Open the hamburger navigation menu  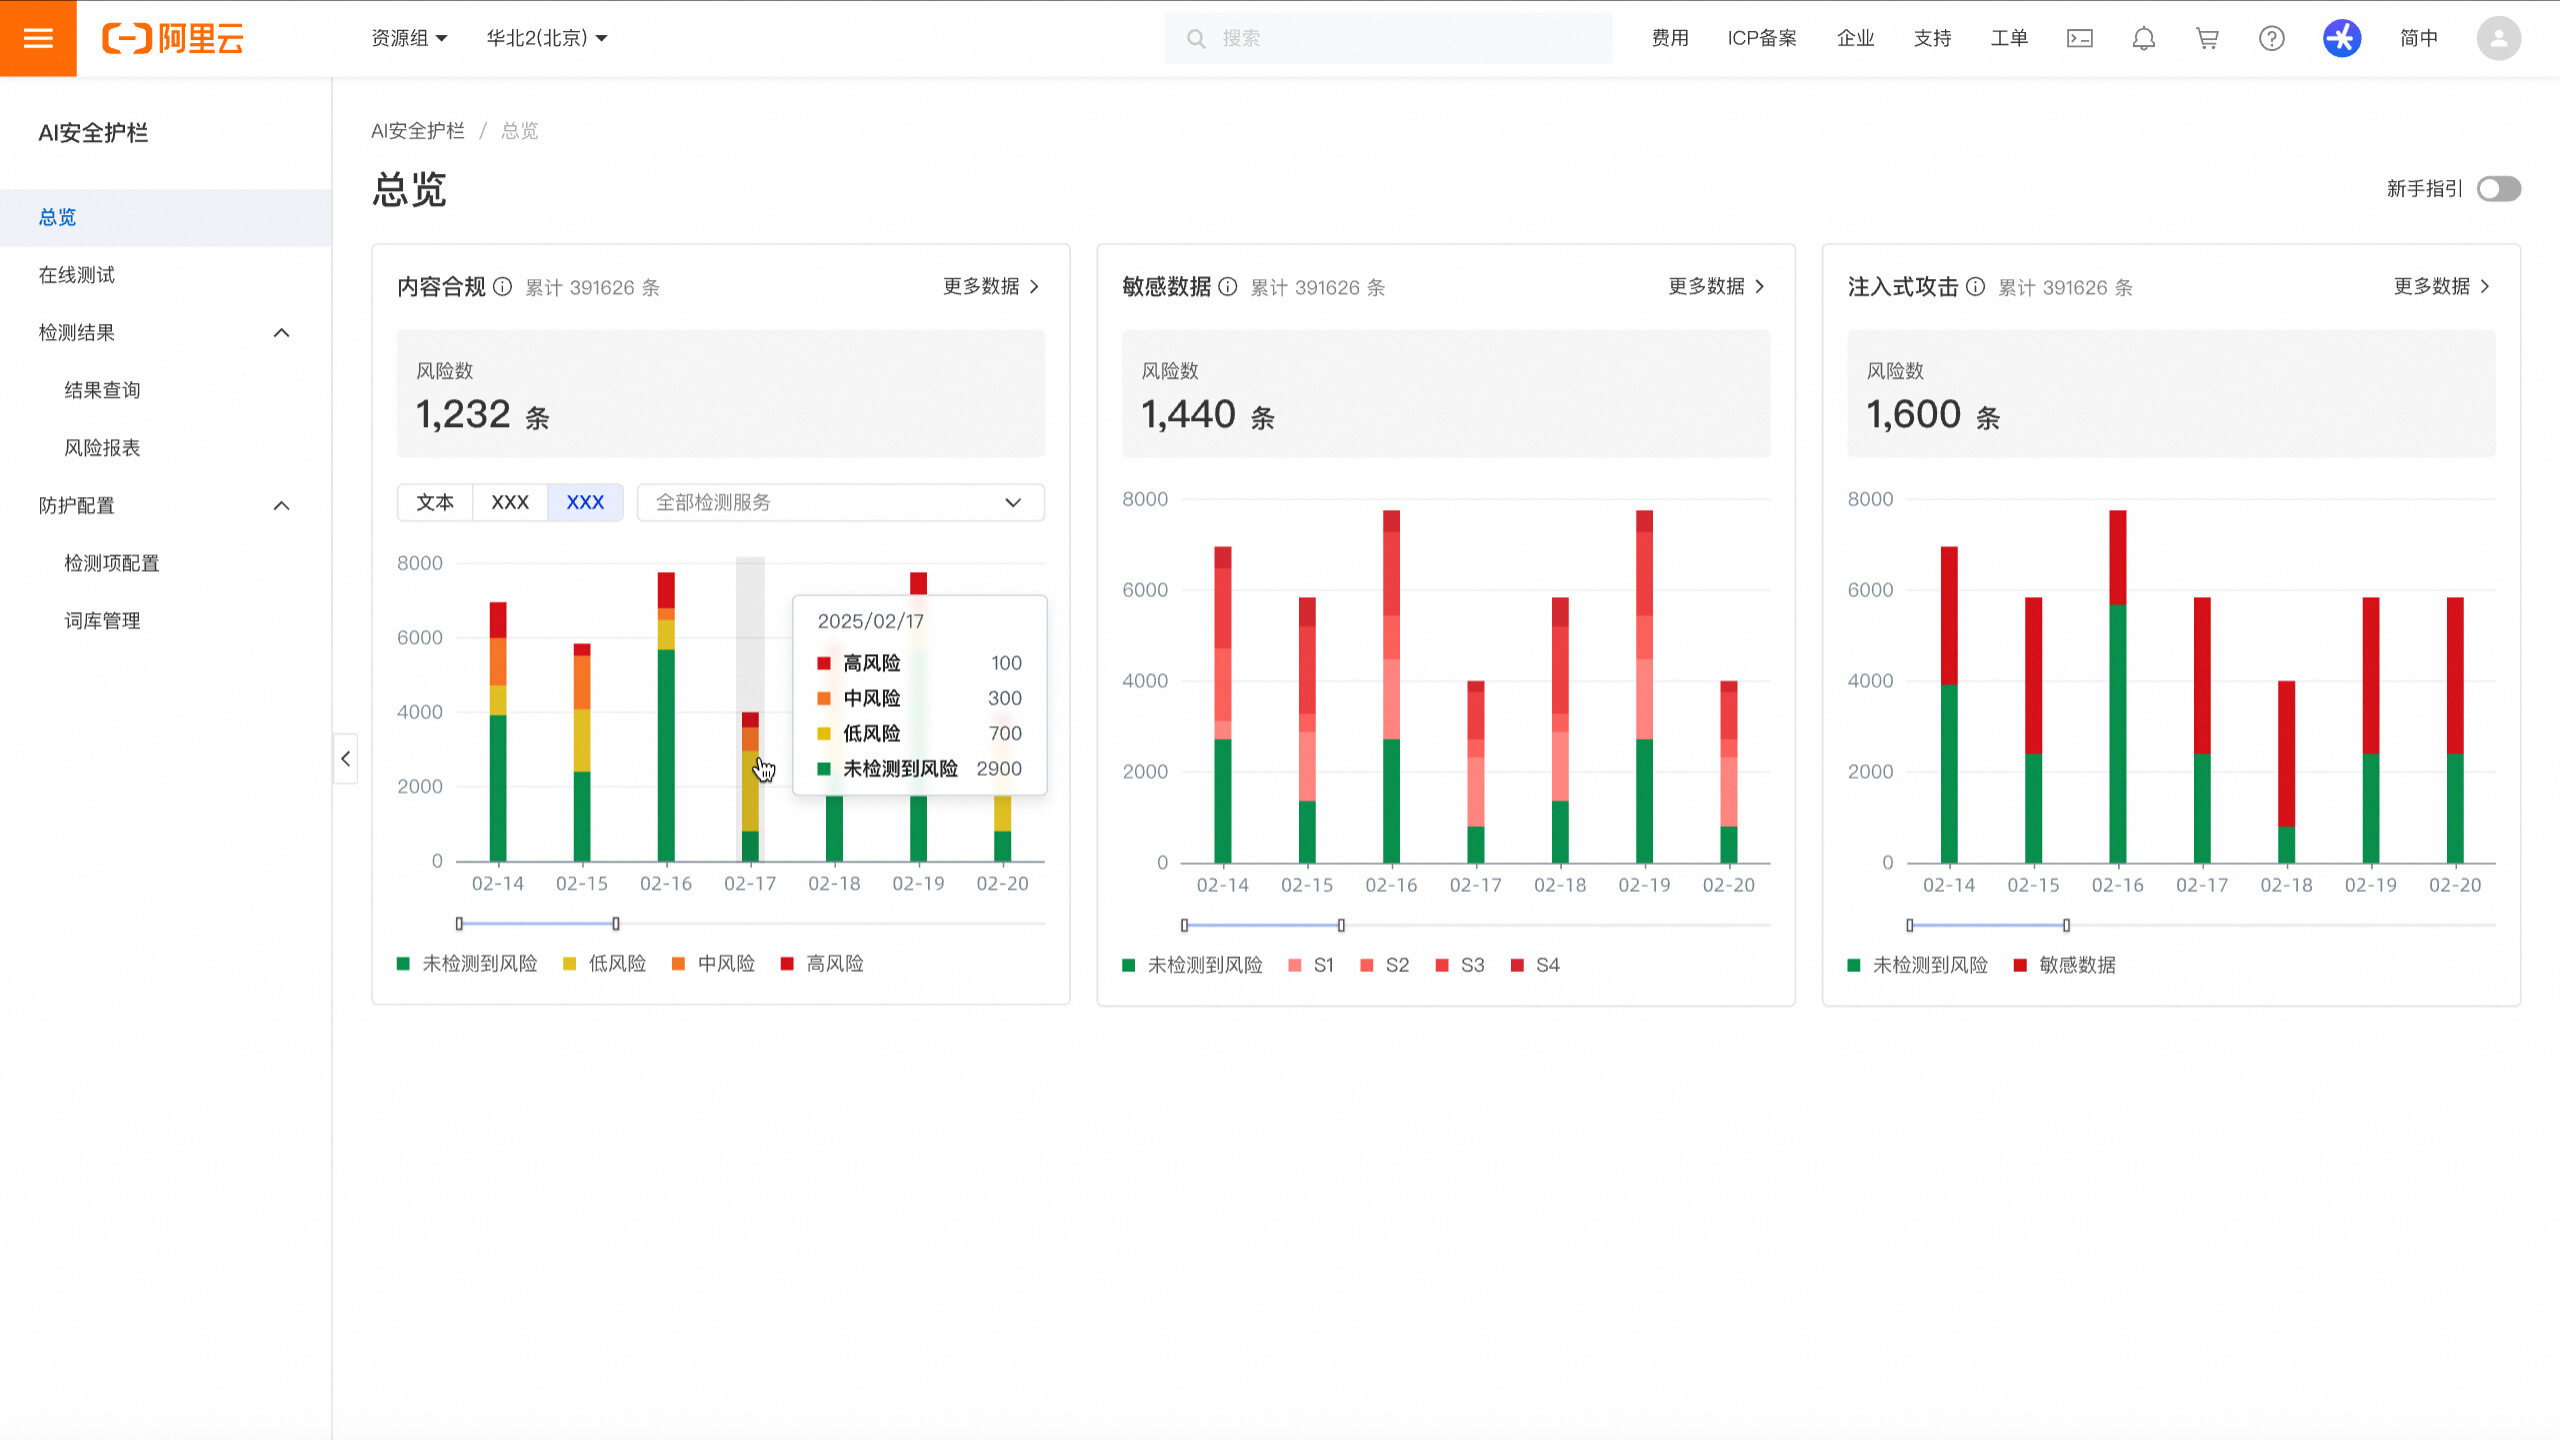[x=37, y=38]
